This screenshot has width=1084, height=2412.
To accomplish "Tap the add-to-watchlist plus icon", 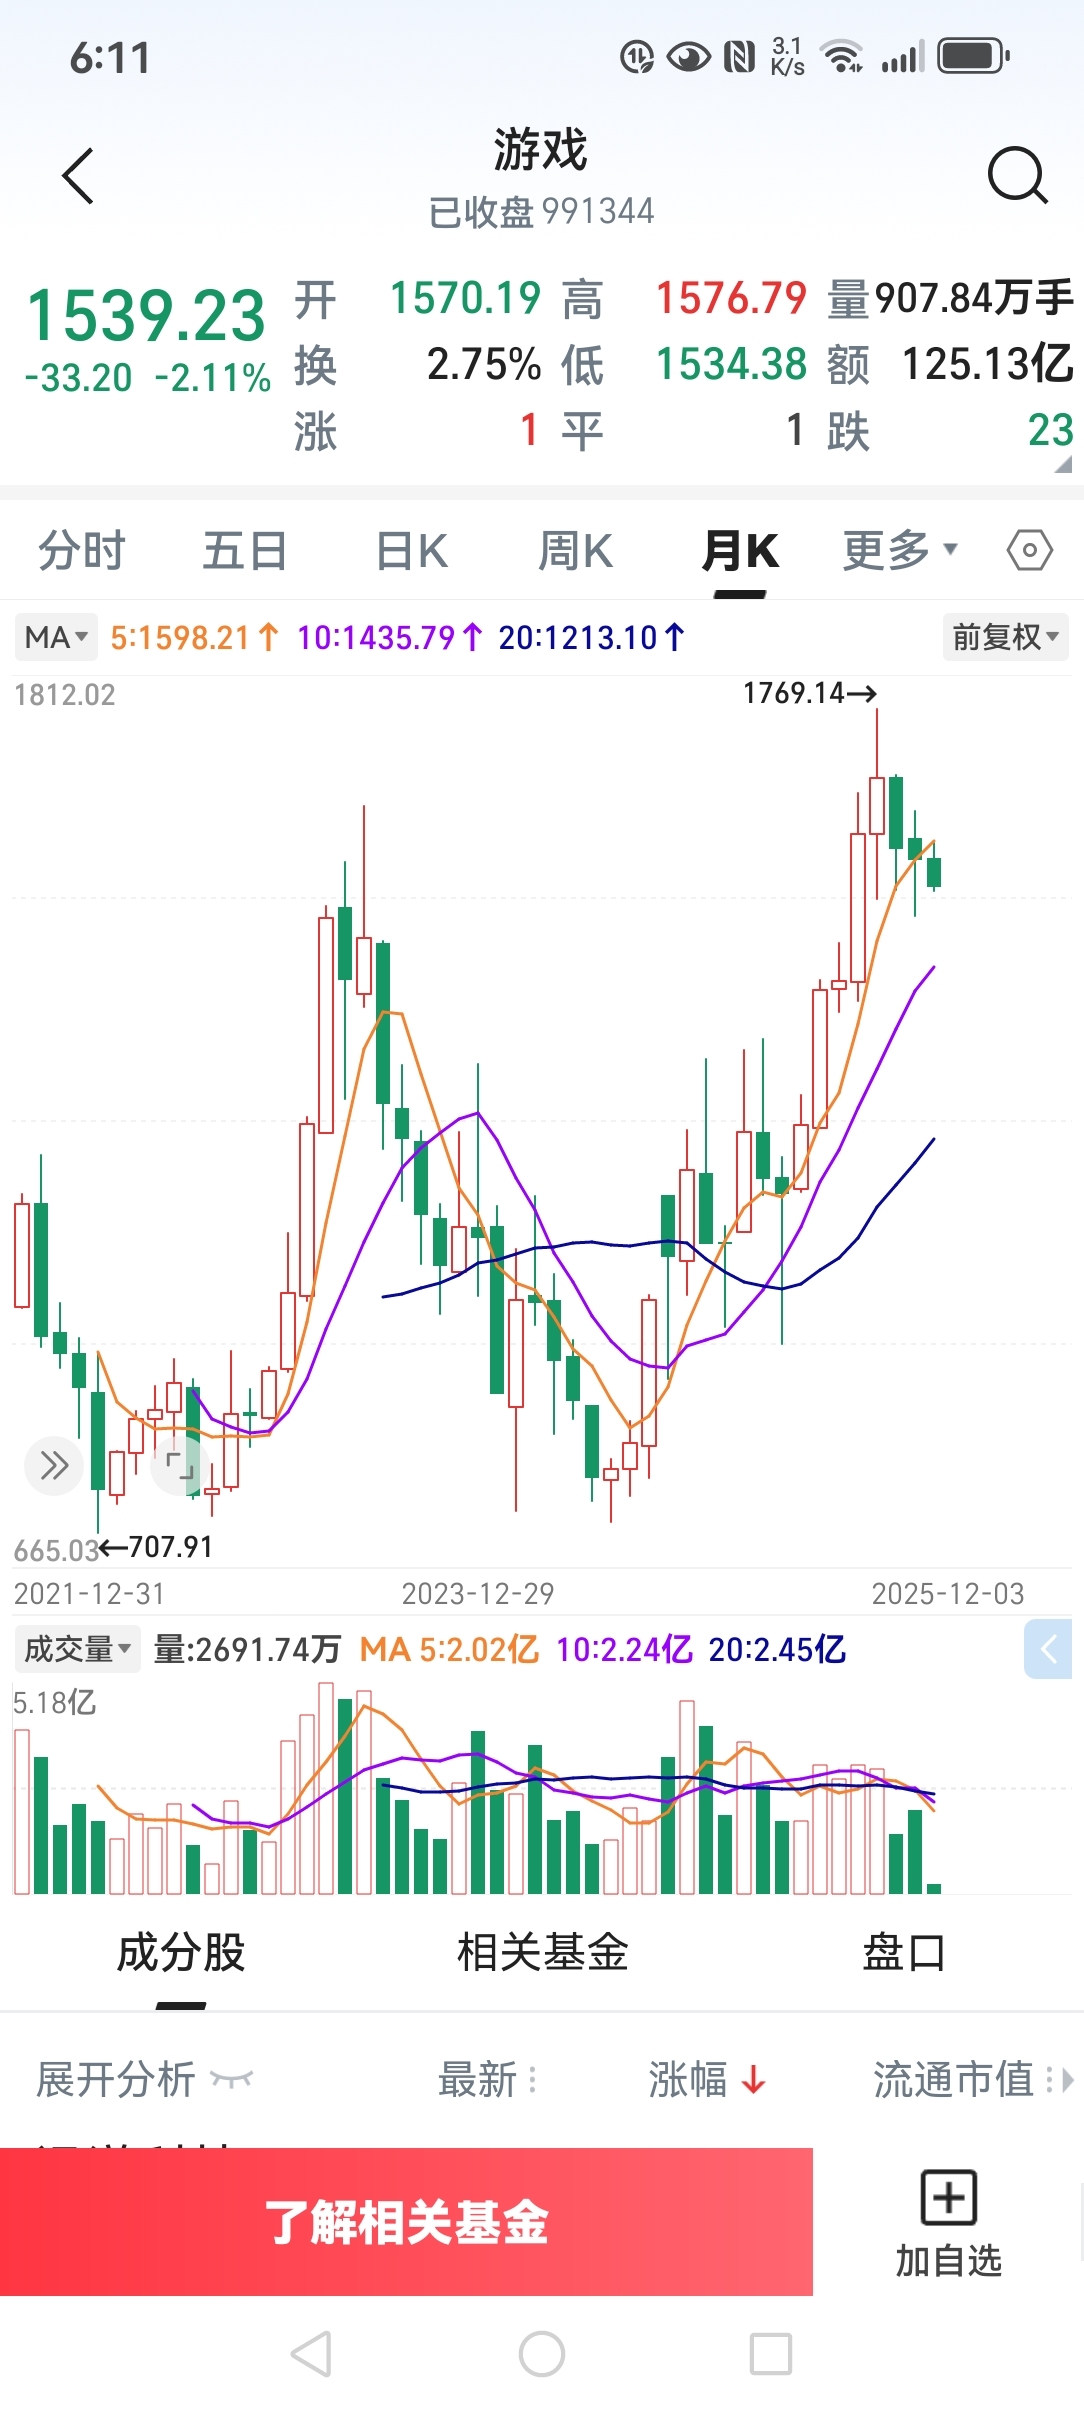I will tap(947, 2198).
